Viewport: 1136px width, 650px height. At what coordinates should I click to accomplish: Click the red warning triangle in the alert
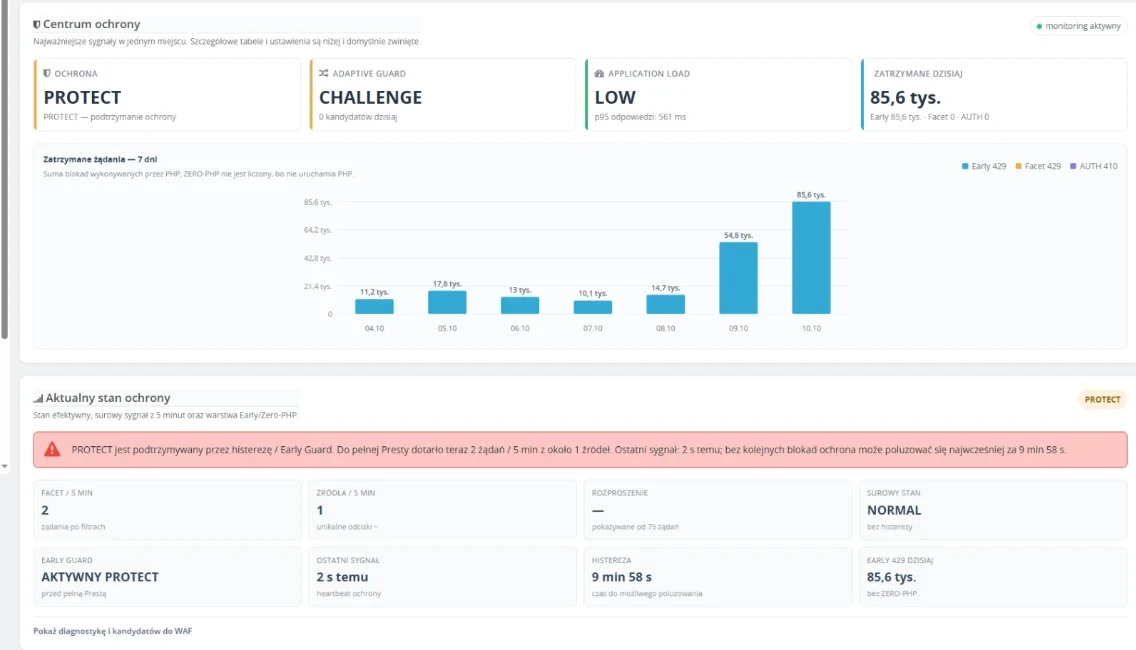[52, 449]
